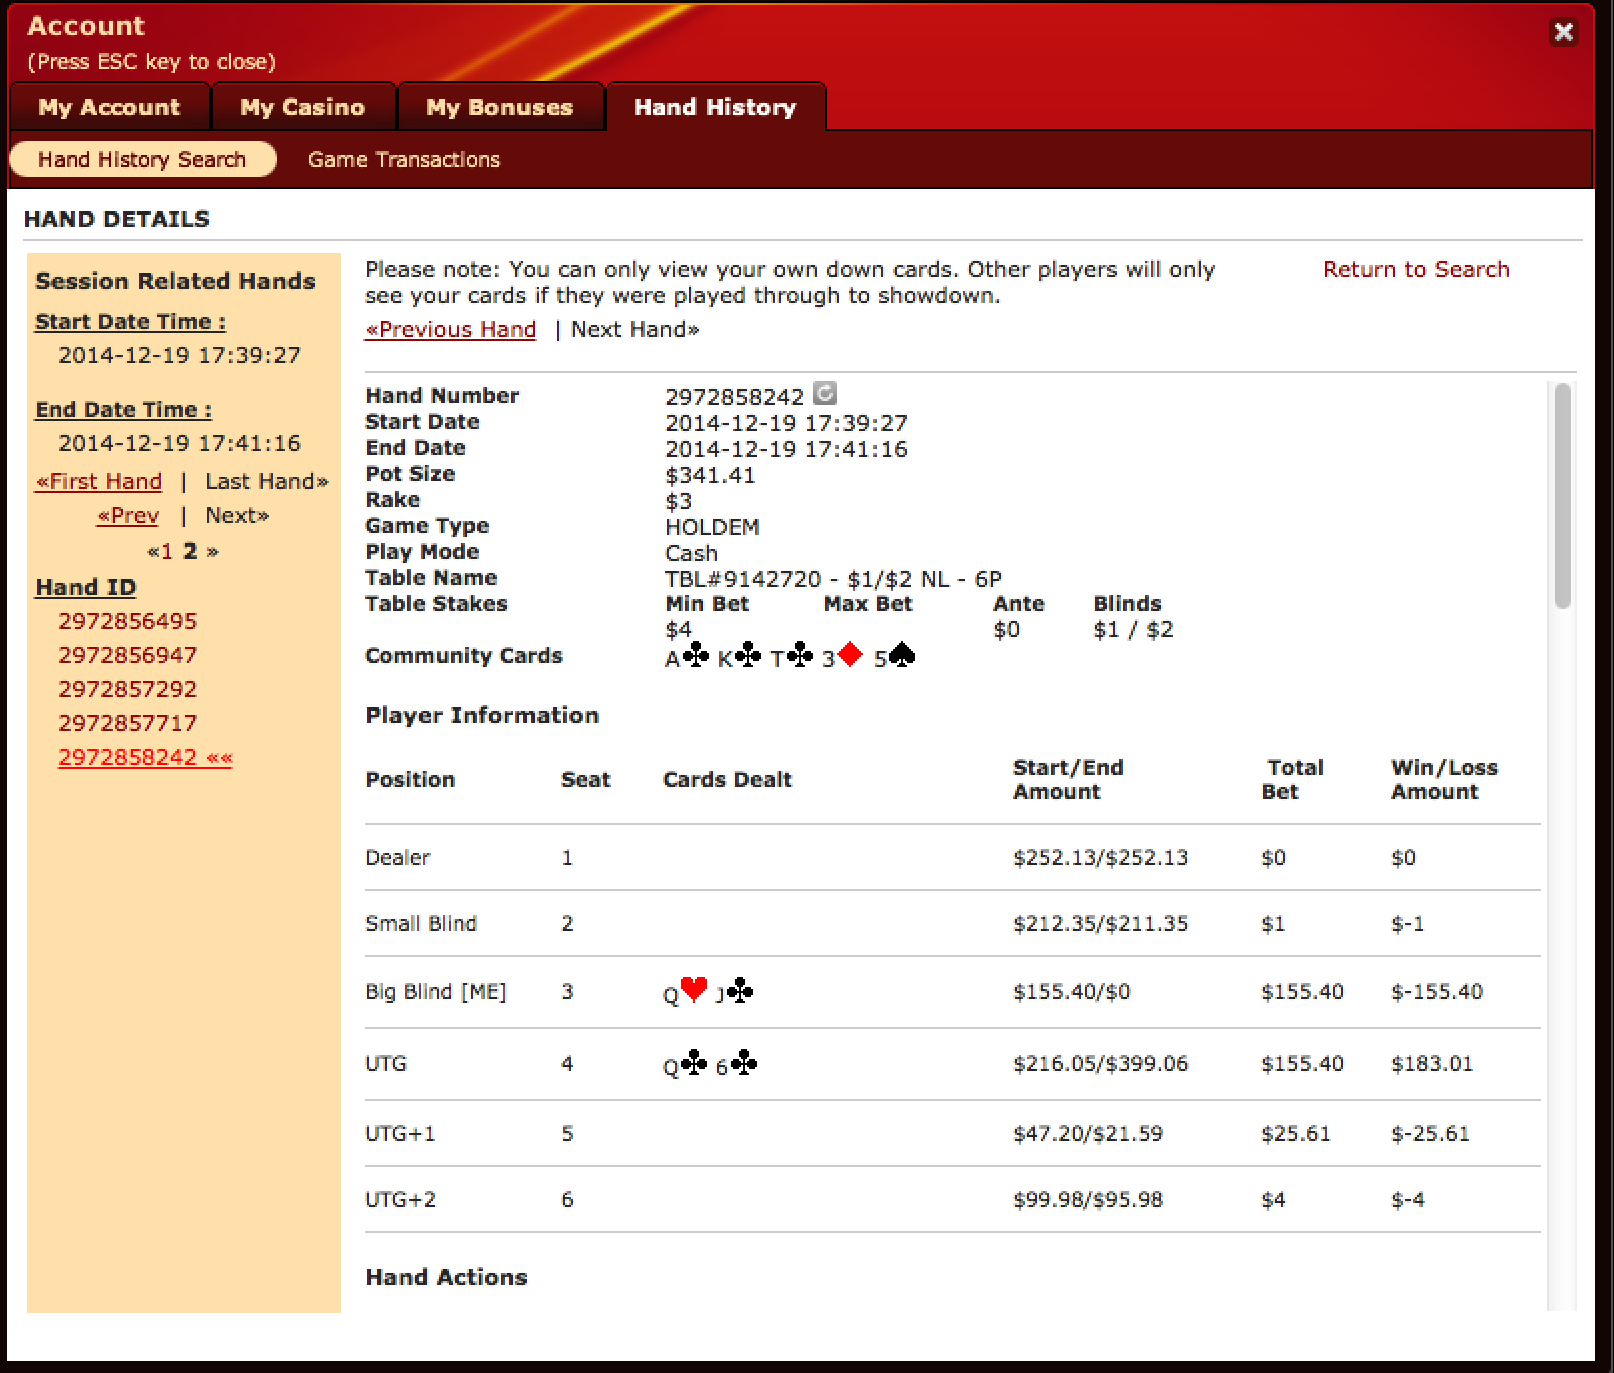Click Queen of hearts in Big Blind row
Screen dimensions: 1614x1373
coord(685,992)
